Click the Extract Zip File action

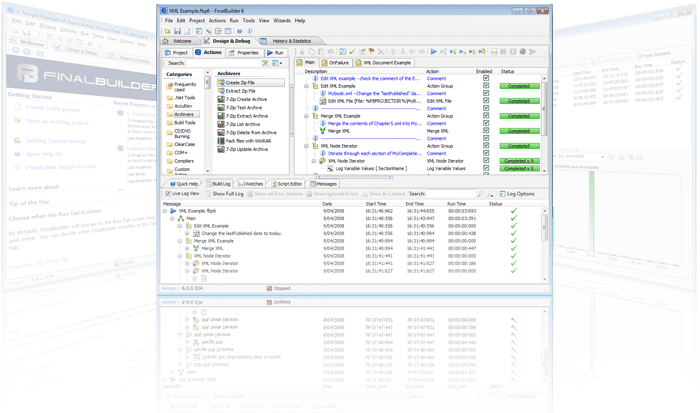[x=236, y=91]
